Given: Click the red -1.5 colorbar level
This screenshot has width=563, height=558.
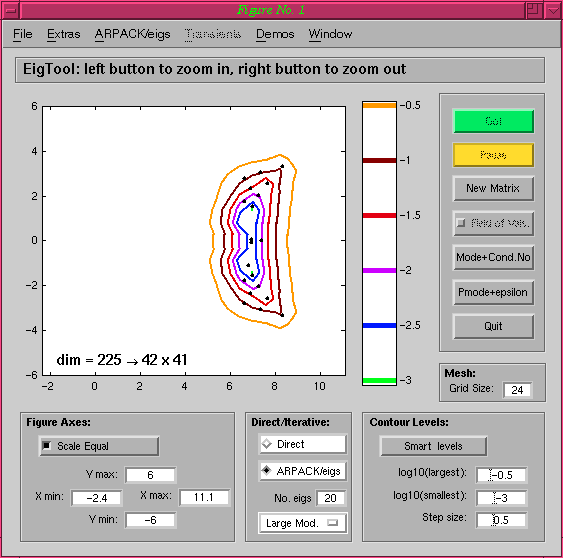Looking at the screenshot, I should [379, 215].
